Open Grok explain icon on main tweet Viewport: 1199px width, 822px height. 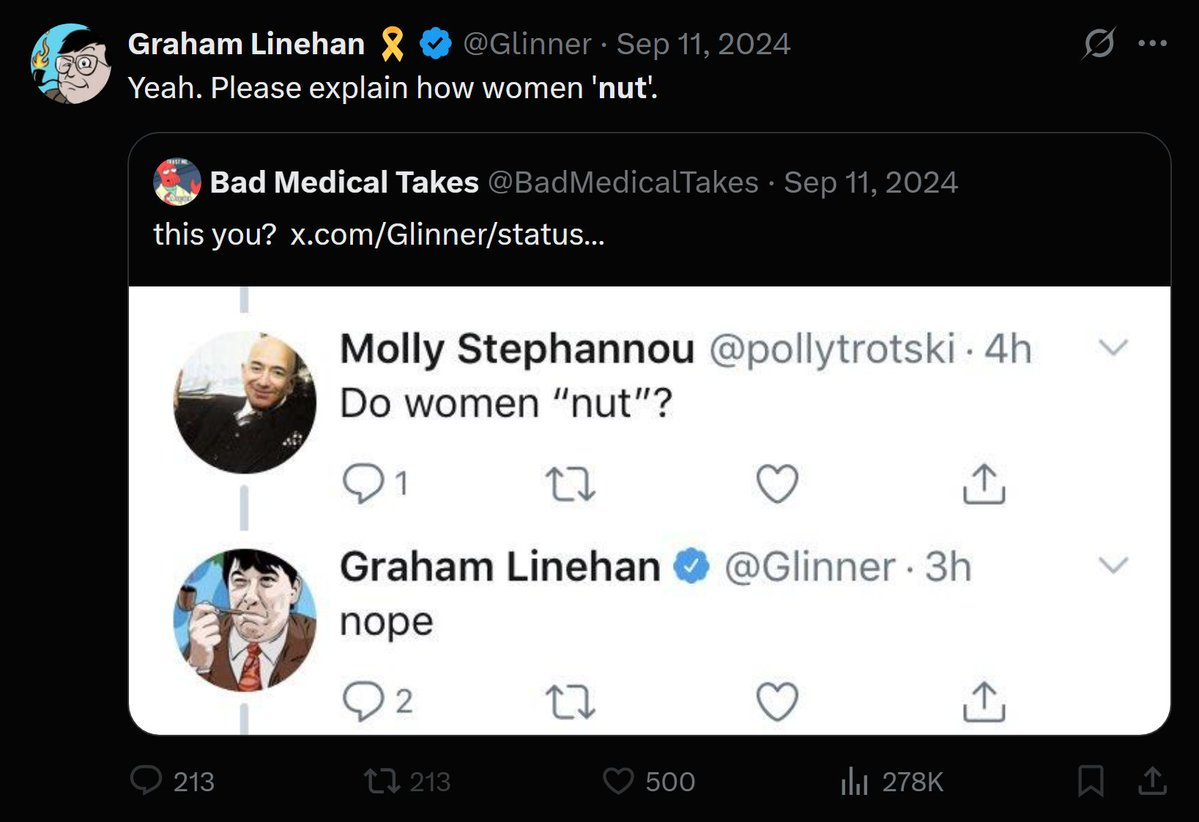point(1099,43)
